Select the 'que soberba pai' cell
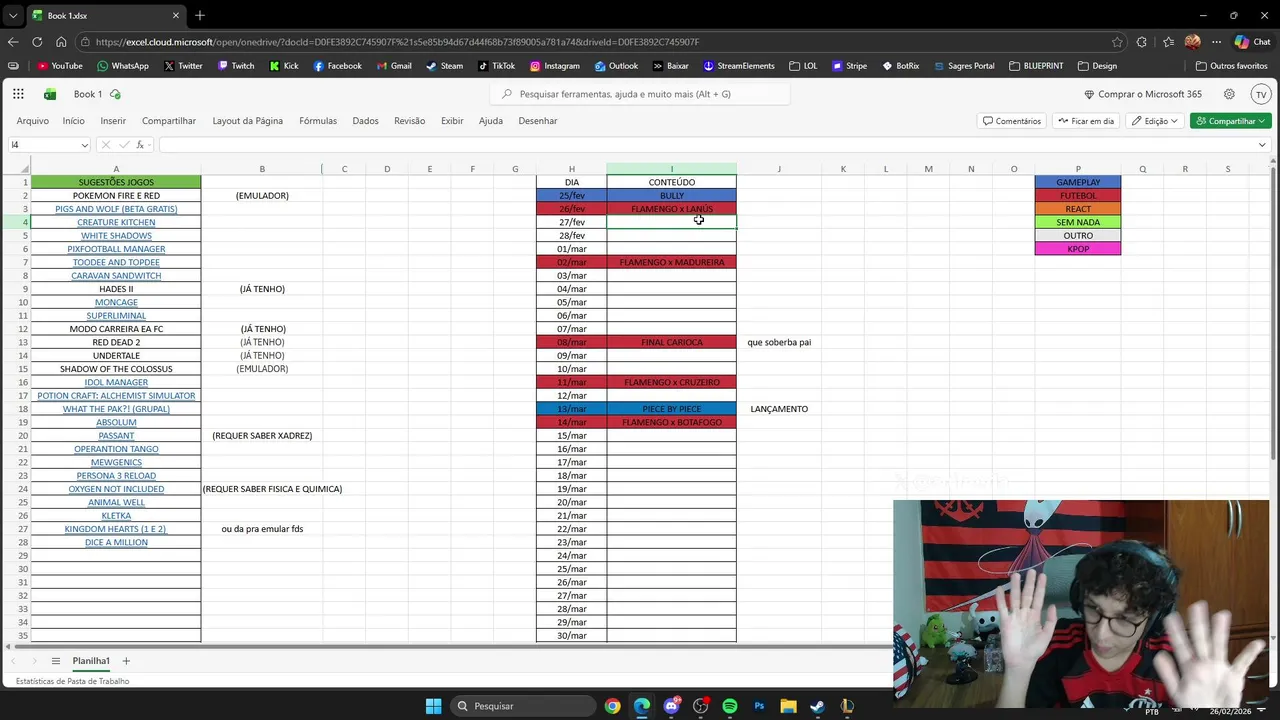 (779, 342)
